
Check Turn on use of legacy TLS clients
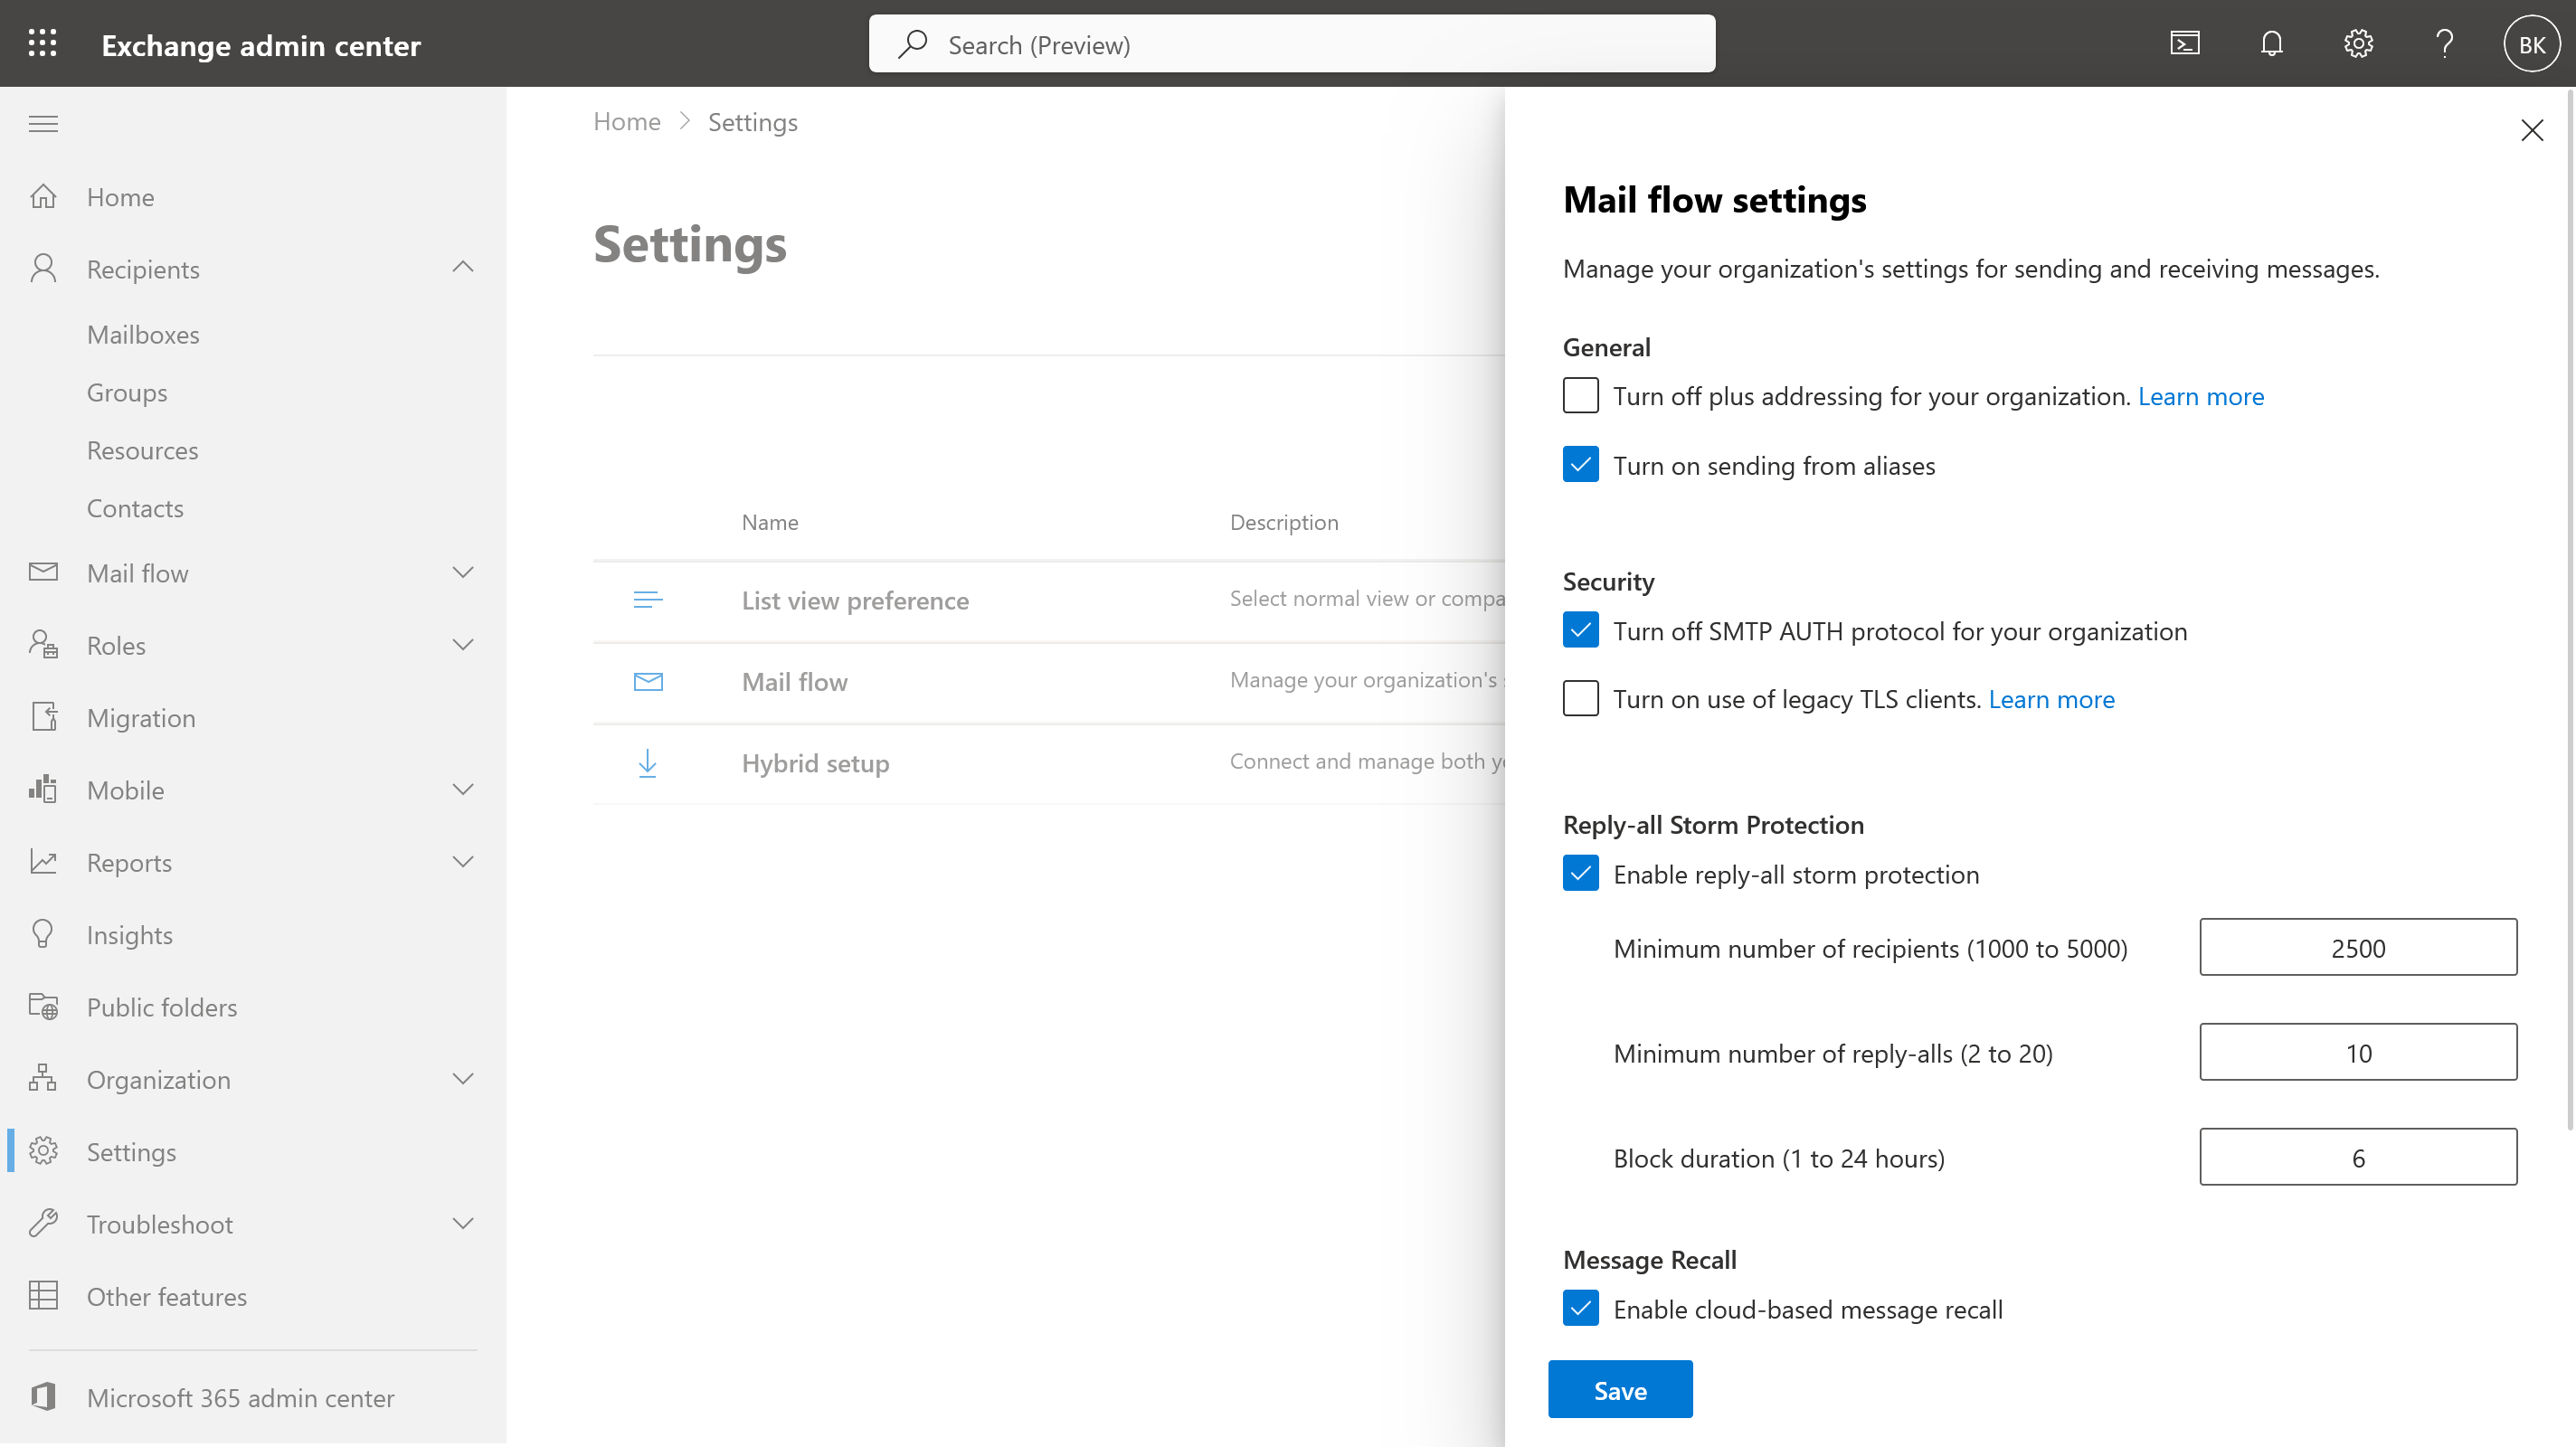point(1580,698)
